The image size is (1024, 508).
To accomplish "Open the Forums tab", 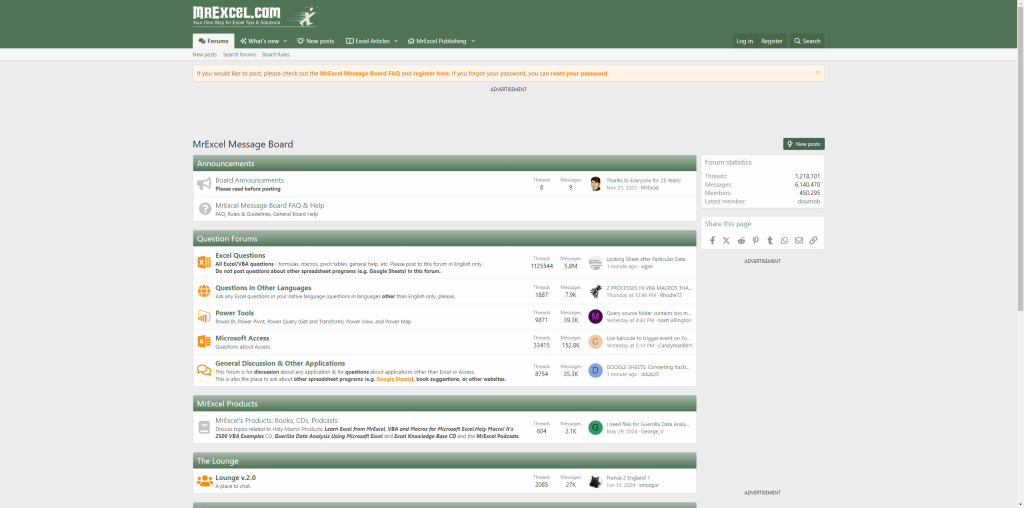I will tap(214, 41).
